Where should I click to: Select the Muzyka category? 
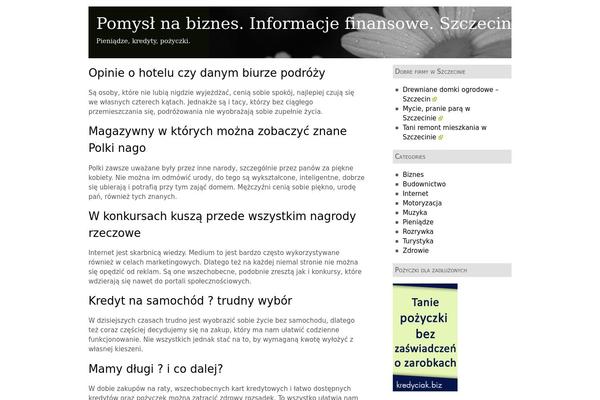click(x=414, y=212)
